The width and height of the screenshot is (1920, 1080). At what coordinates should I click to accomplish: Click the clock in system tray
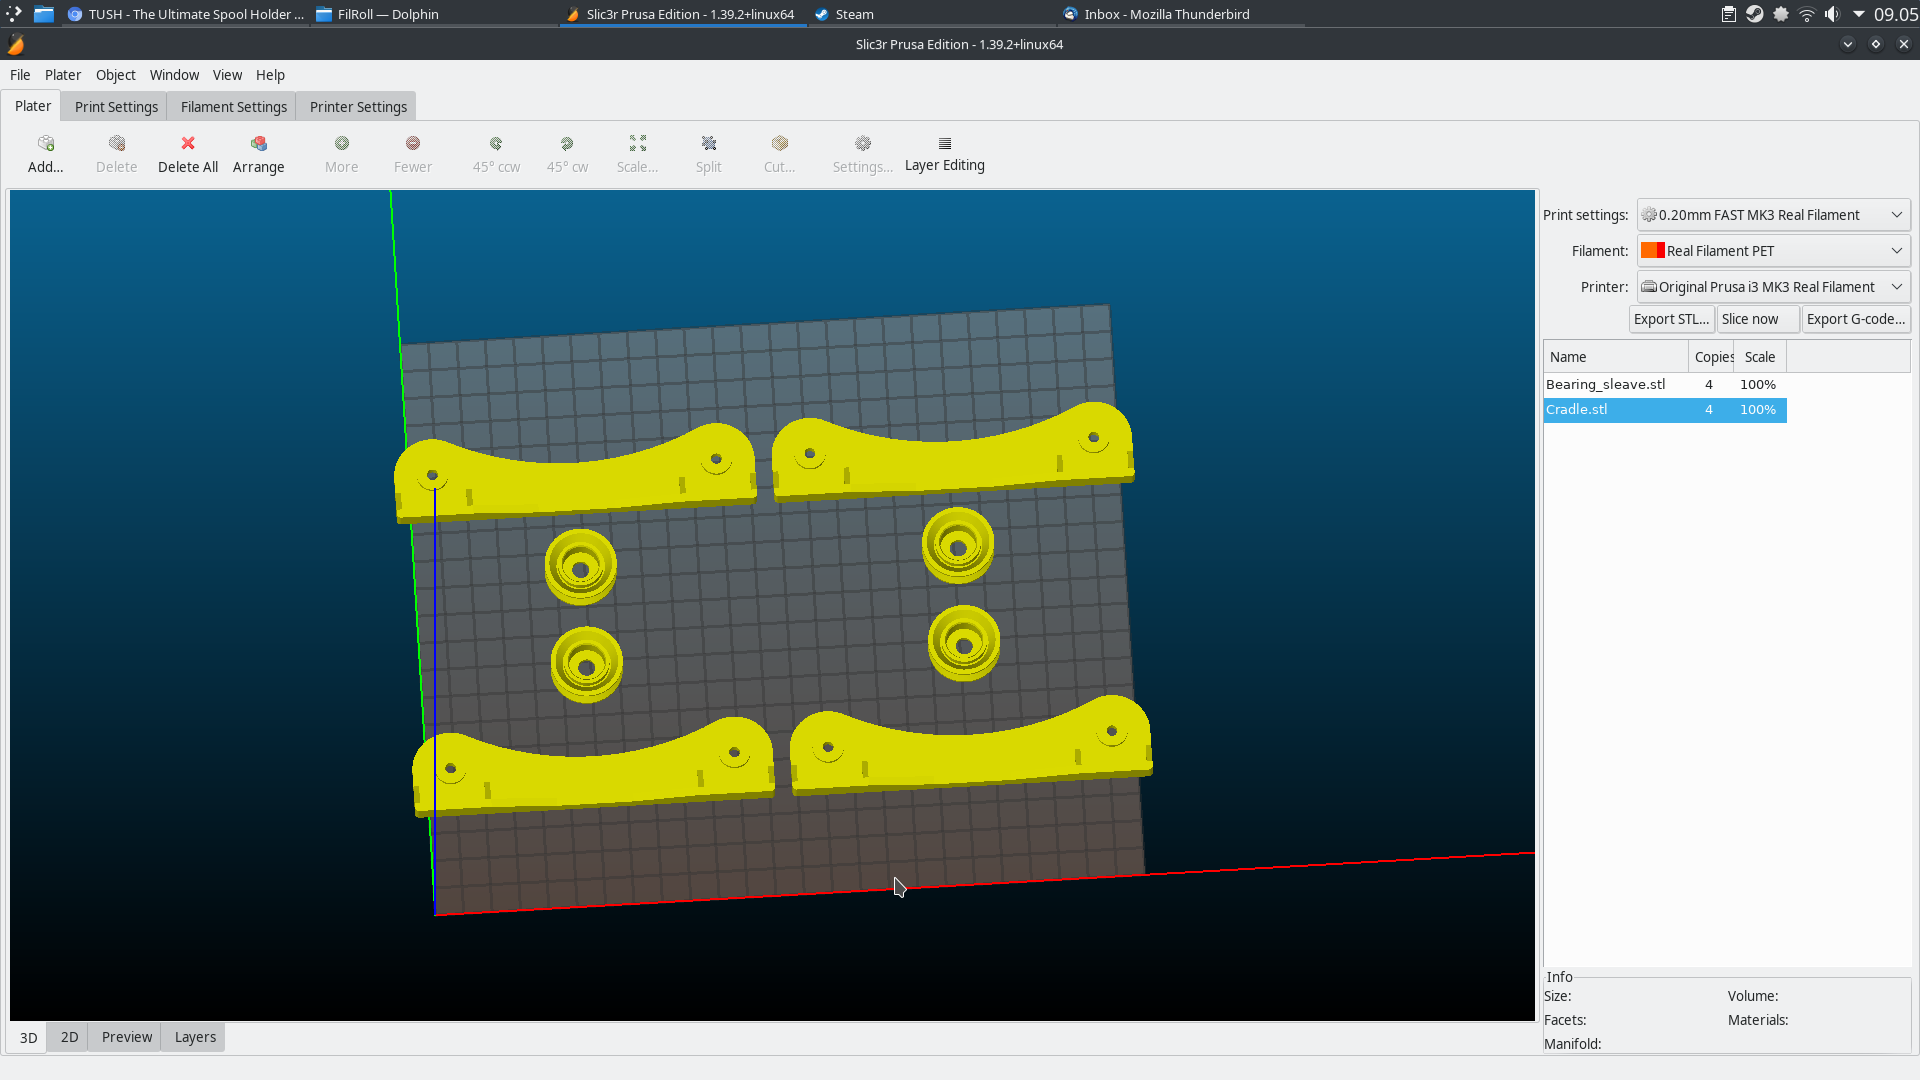pyautogui.click(x=1895, y=14)
